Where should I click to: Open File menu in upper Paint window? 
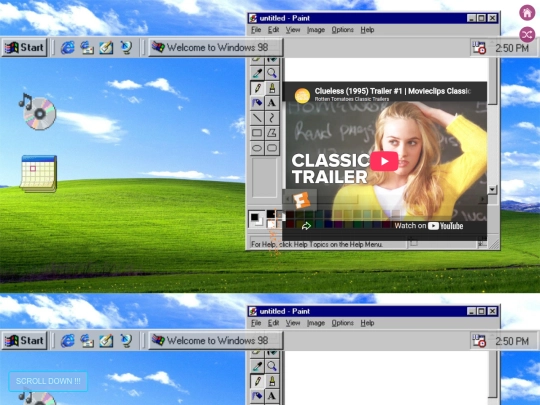click(x=256, y=30)
